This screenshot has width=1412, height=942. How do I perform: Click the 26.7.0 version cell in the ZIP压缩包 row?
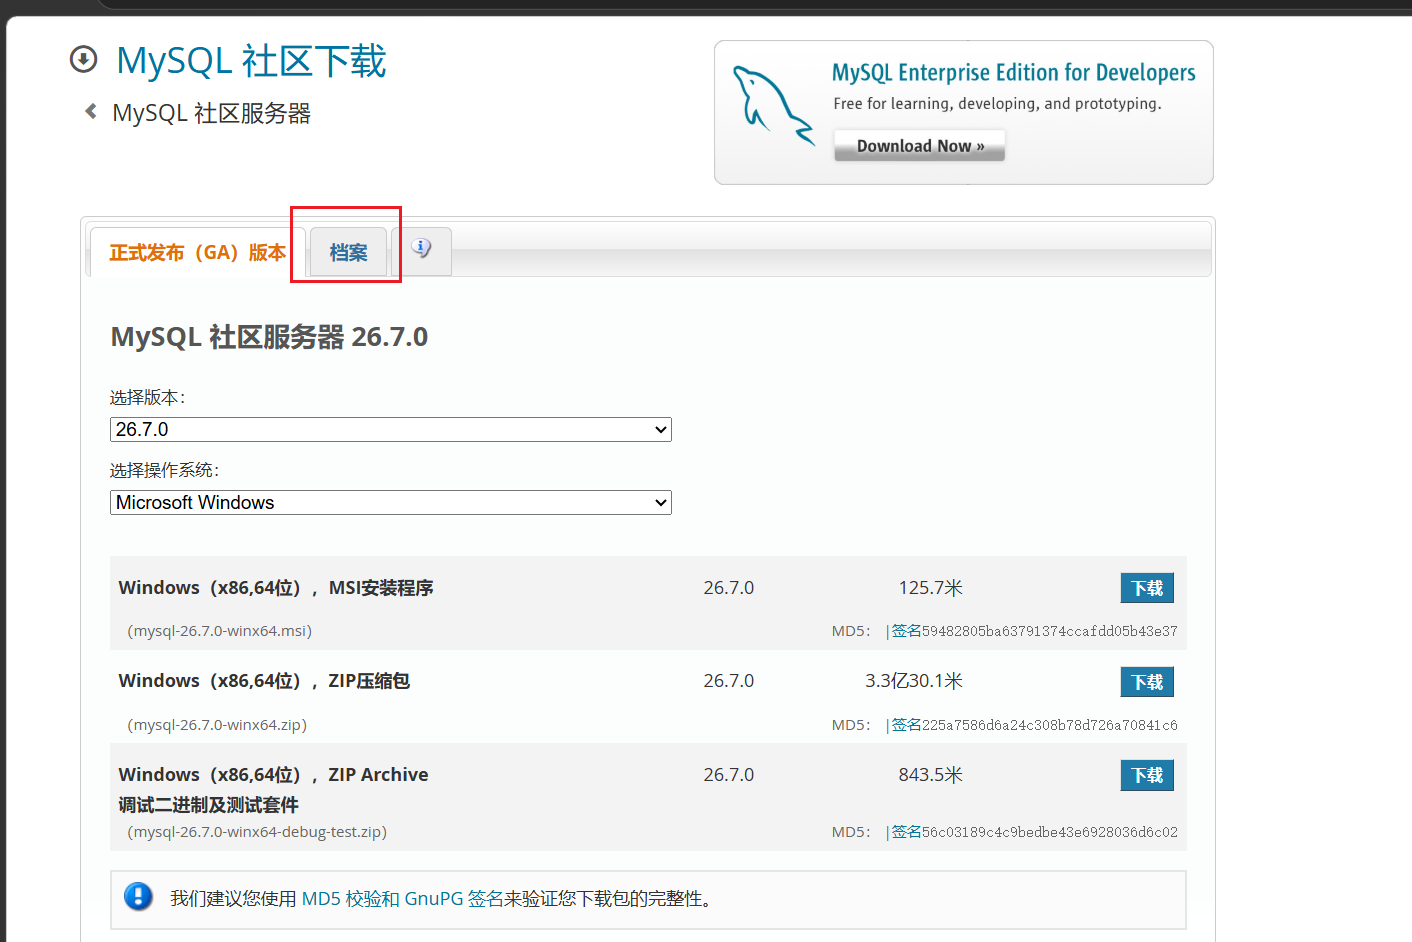(728, 681)
